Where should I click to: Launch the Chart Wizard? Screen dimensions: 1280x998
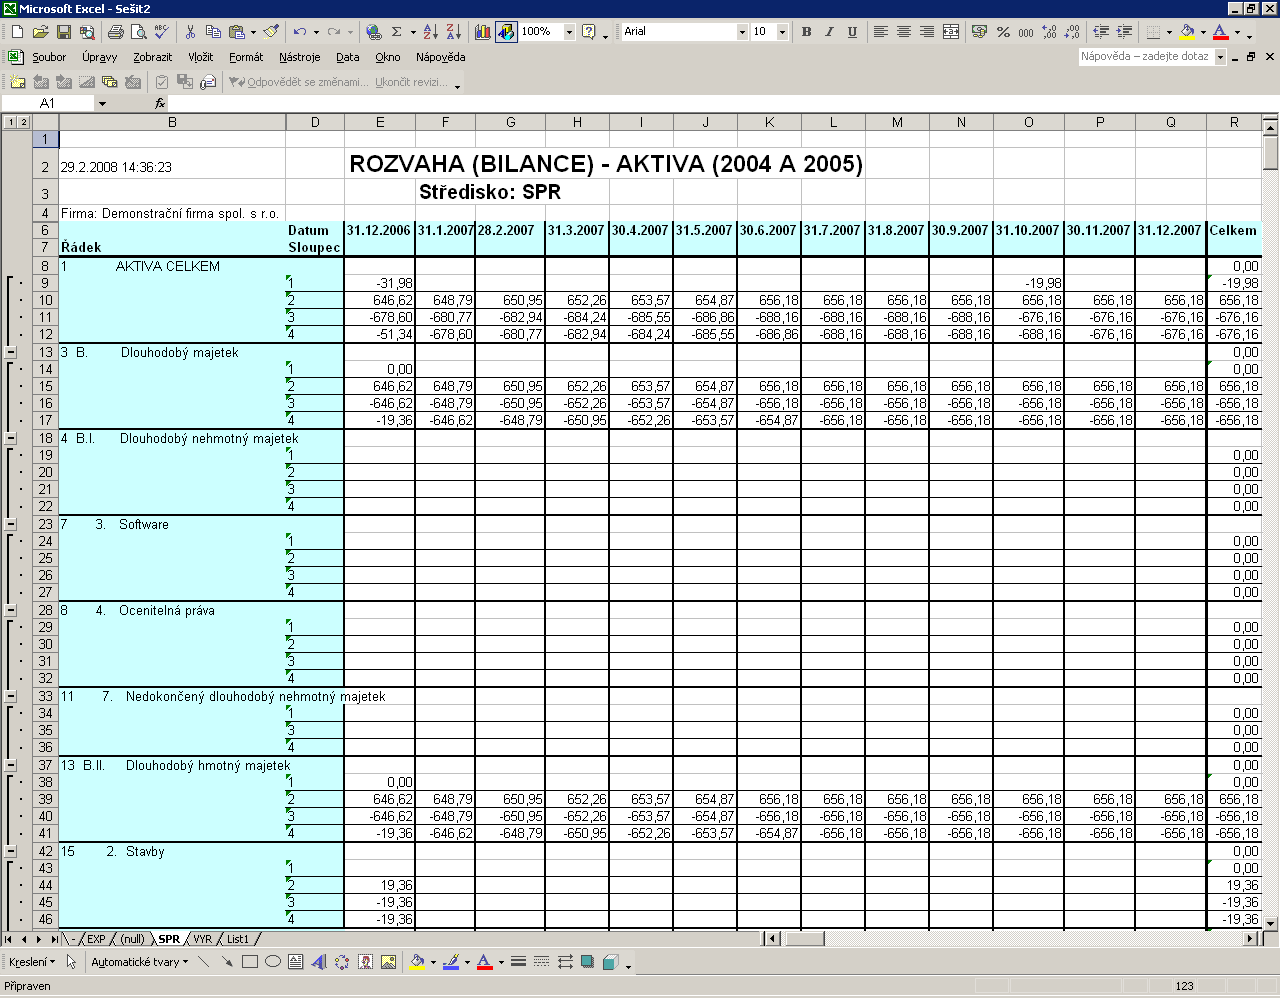pos(483,32)
